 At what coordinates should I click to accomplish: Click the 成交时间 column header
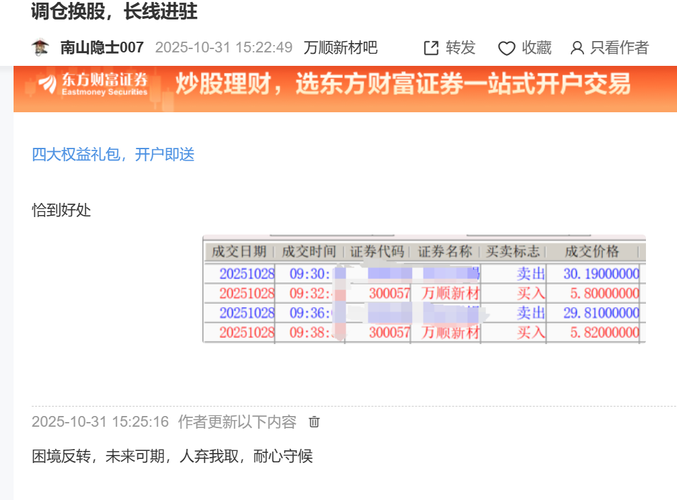[309, 251]
